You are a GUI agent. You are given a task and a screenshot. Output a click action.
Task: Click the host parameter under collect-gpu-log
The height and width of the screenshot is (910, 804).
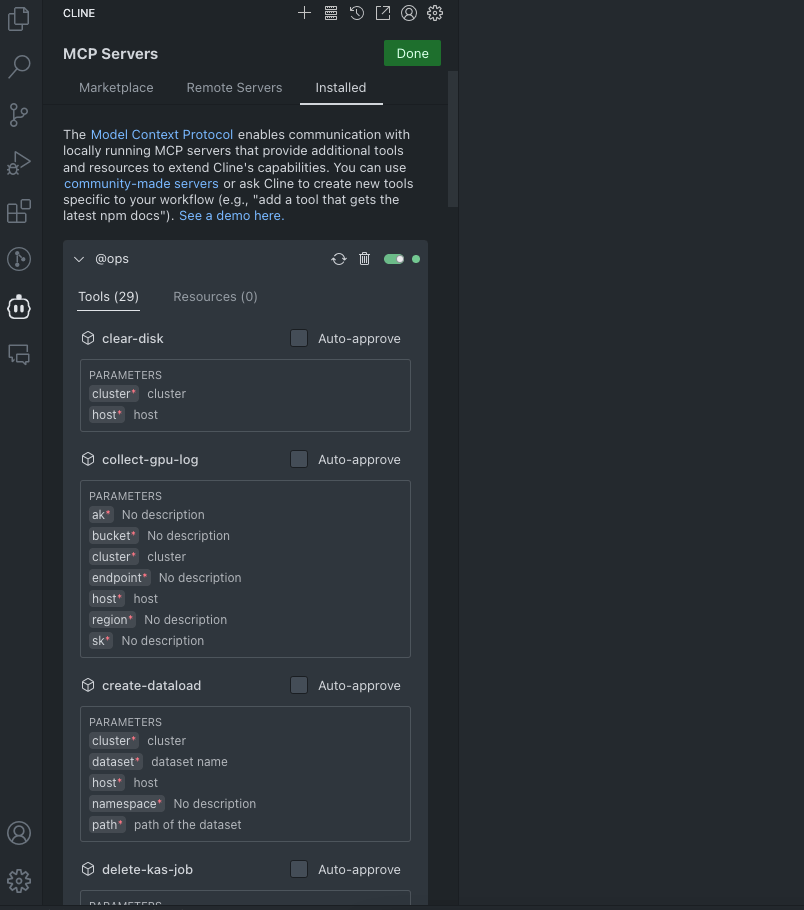coord(107,598)
